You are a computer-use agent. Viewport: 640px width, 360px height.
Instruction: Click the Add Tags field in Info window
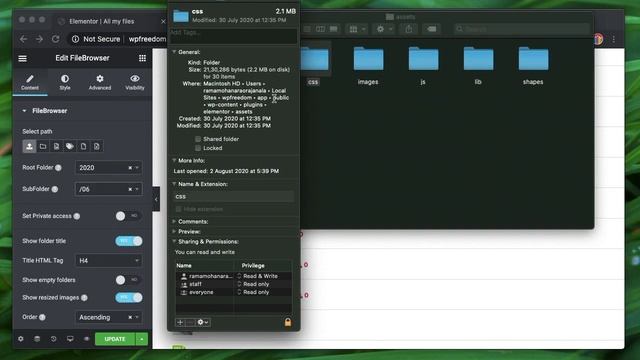[x=233, y=35]
